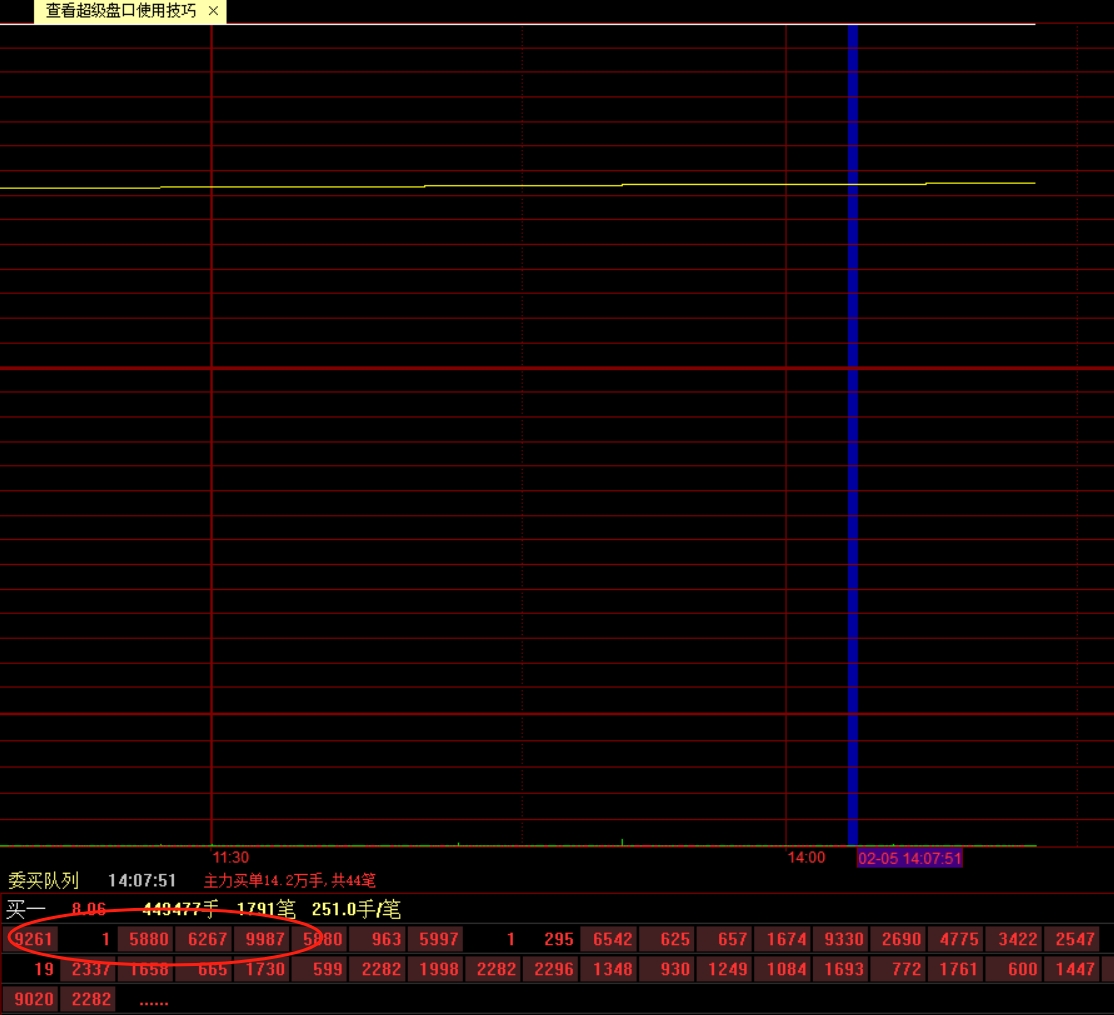
Task: Select queue cell 1447
Action: [x=1072, y=969]
